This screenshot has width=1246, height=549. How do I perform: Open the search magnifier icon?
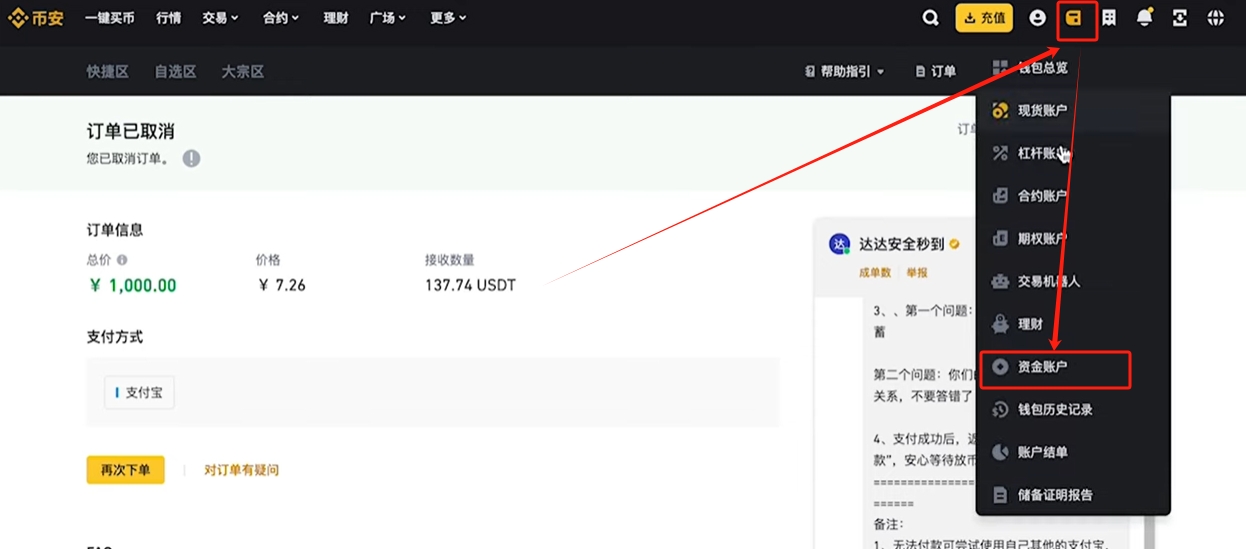click(930, 18)
